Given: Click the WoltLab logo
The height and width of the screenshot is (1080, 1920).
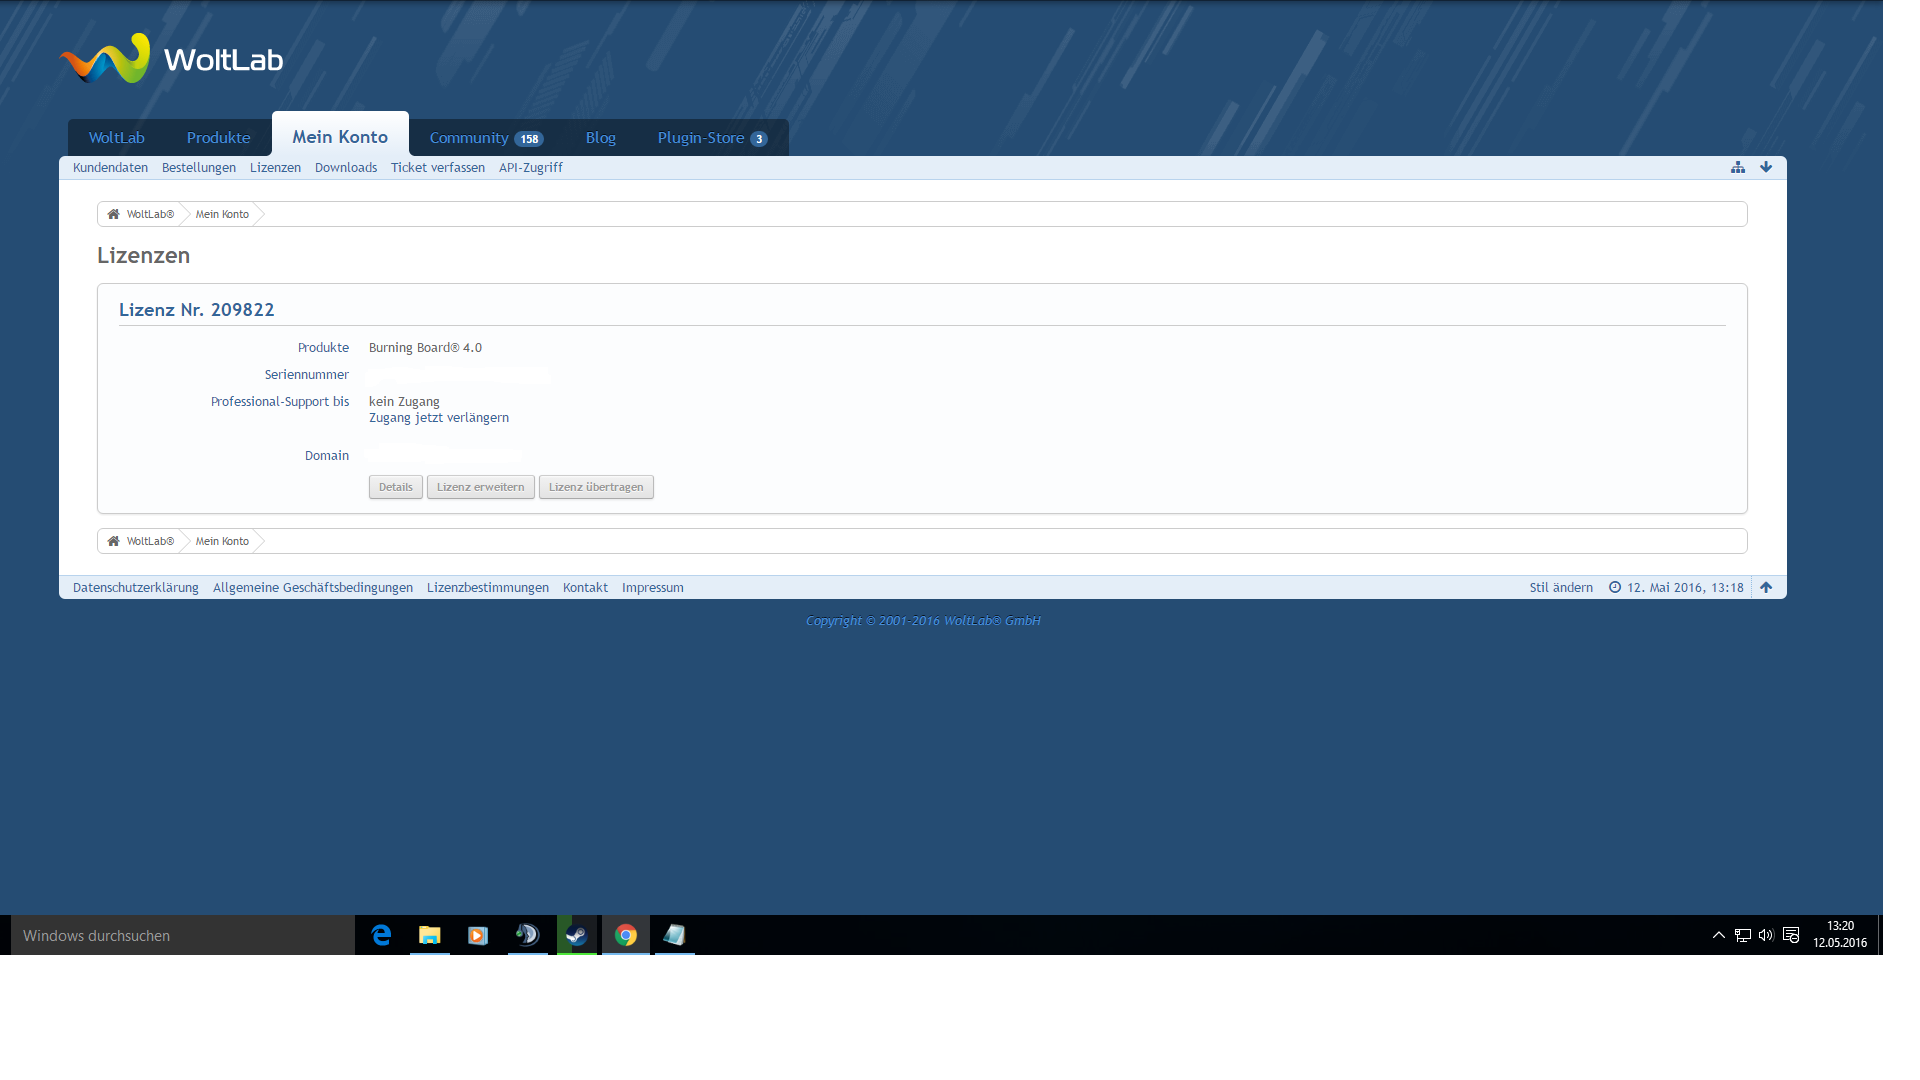Looking at the screenshot, I should click(x=171, y=59).
